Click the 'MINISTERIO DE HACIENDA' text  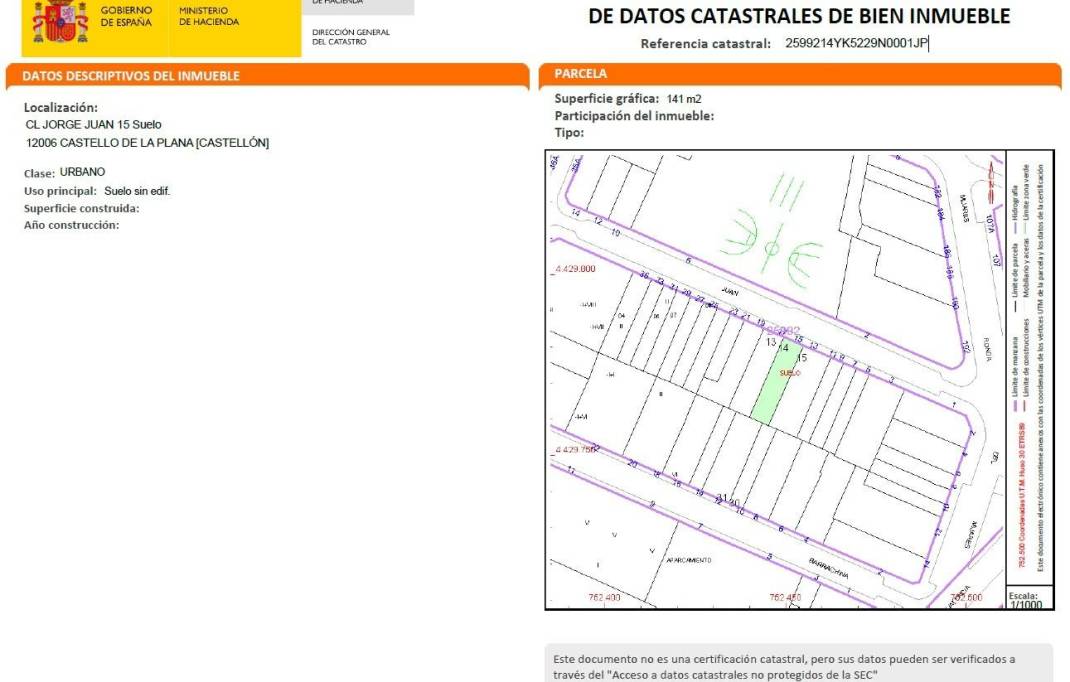tap(209, 16)
